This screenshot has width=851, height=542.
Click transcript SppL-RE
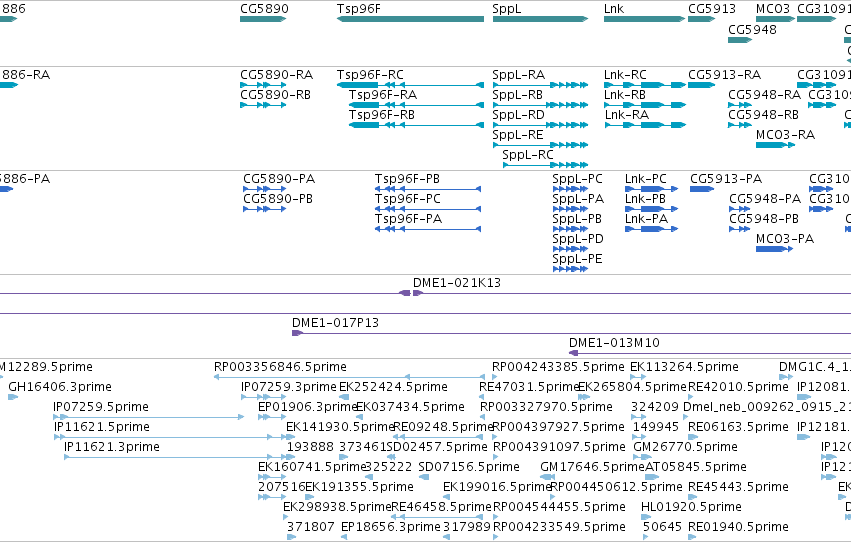click(x=540, y=145)
